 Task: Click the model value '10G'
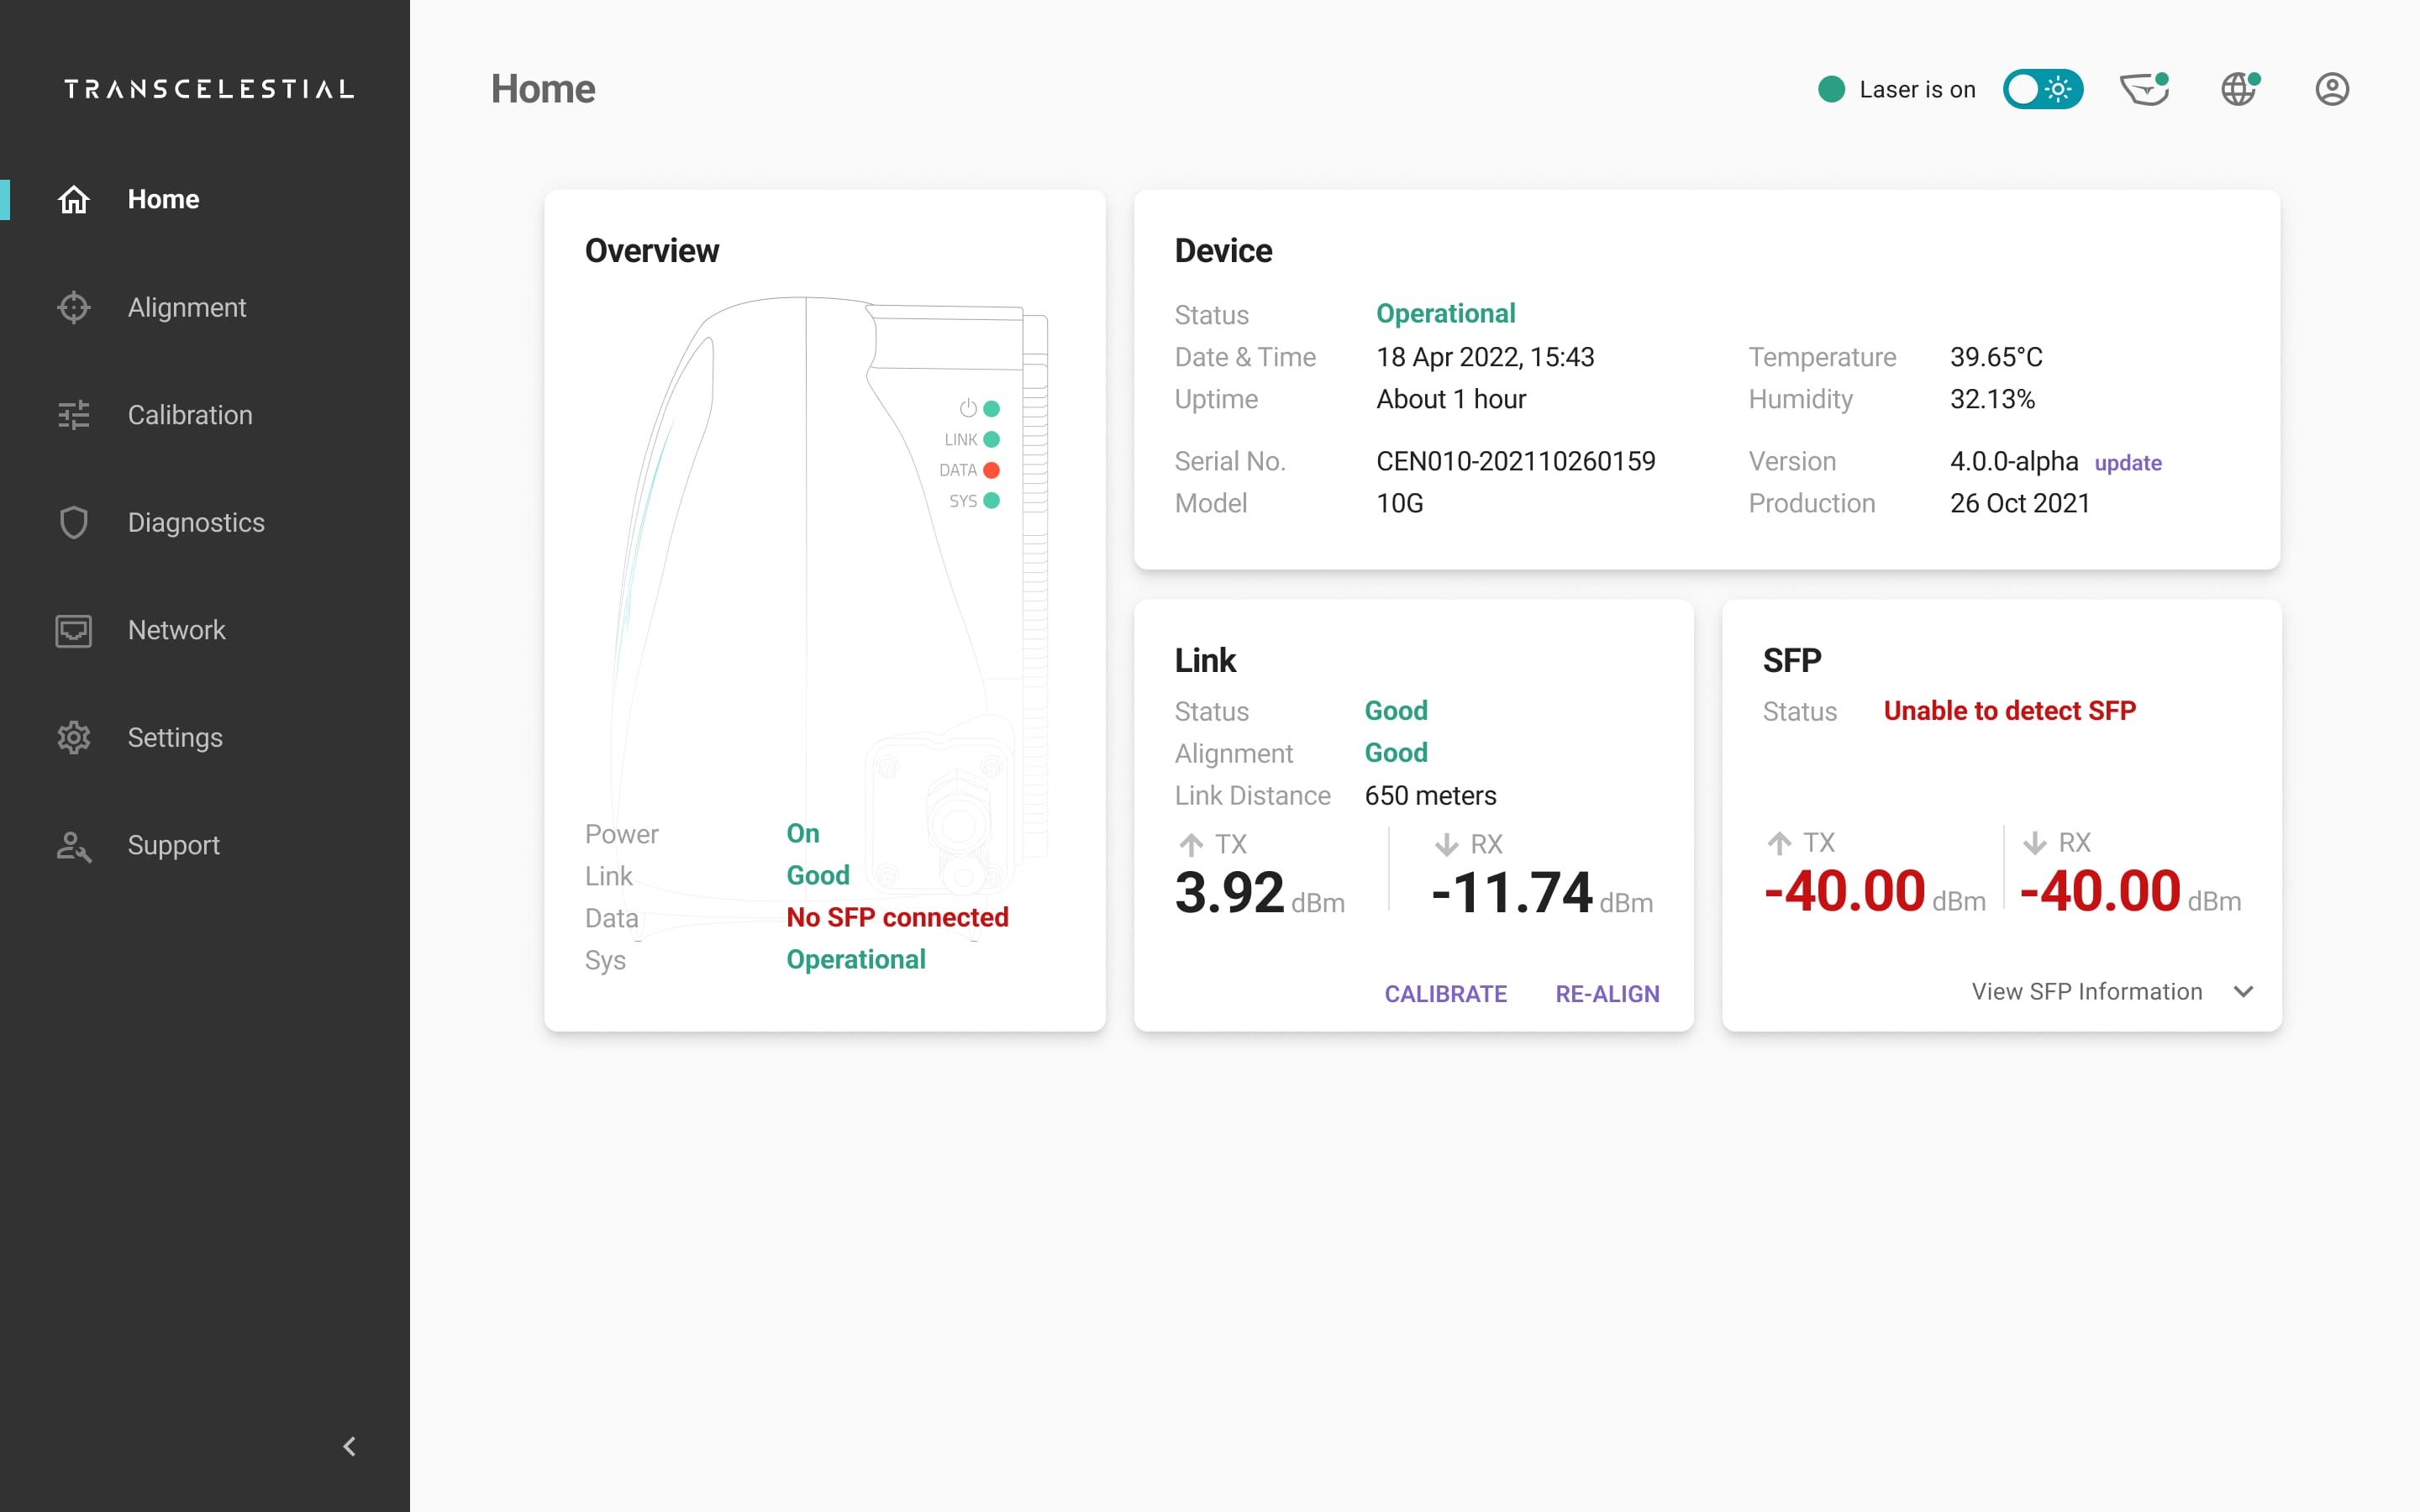(1399, 503)
